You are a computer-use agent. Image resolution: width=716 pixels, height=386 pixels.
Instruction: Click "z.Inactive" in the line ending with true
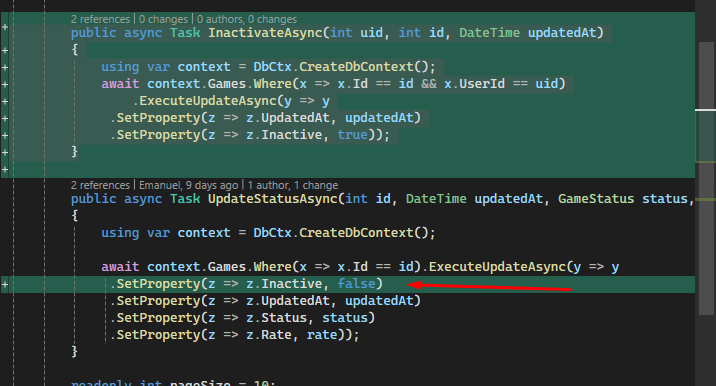tap(284, 135)
